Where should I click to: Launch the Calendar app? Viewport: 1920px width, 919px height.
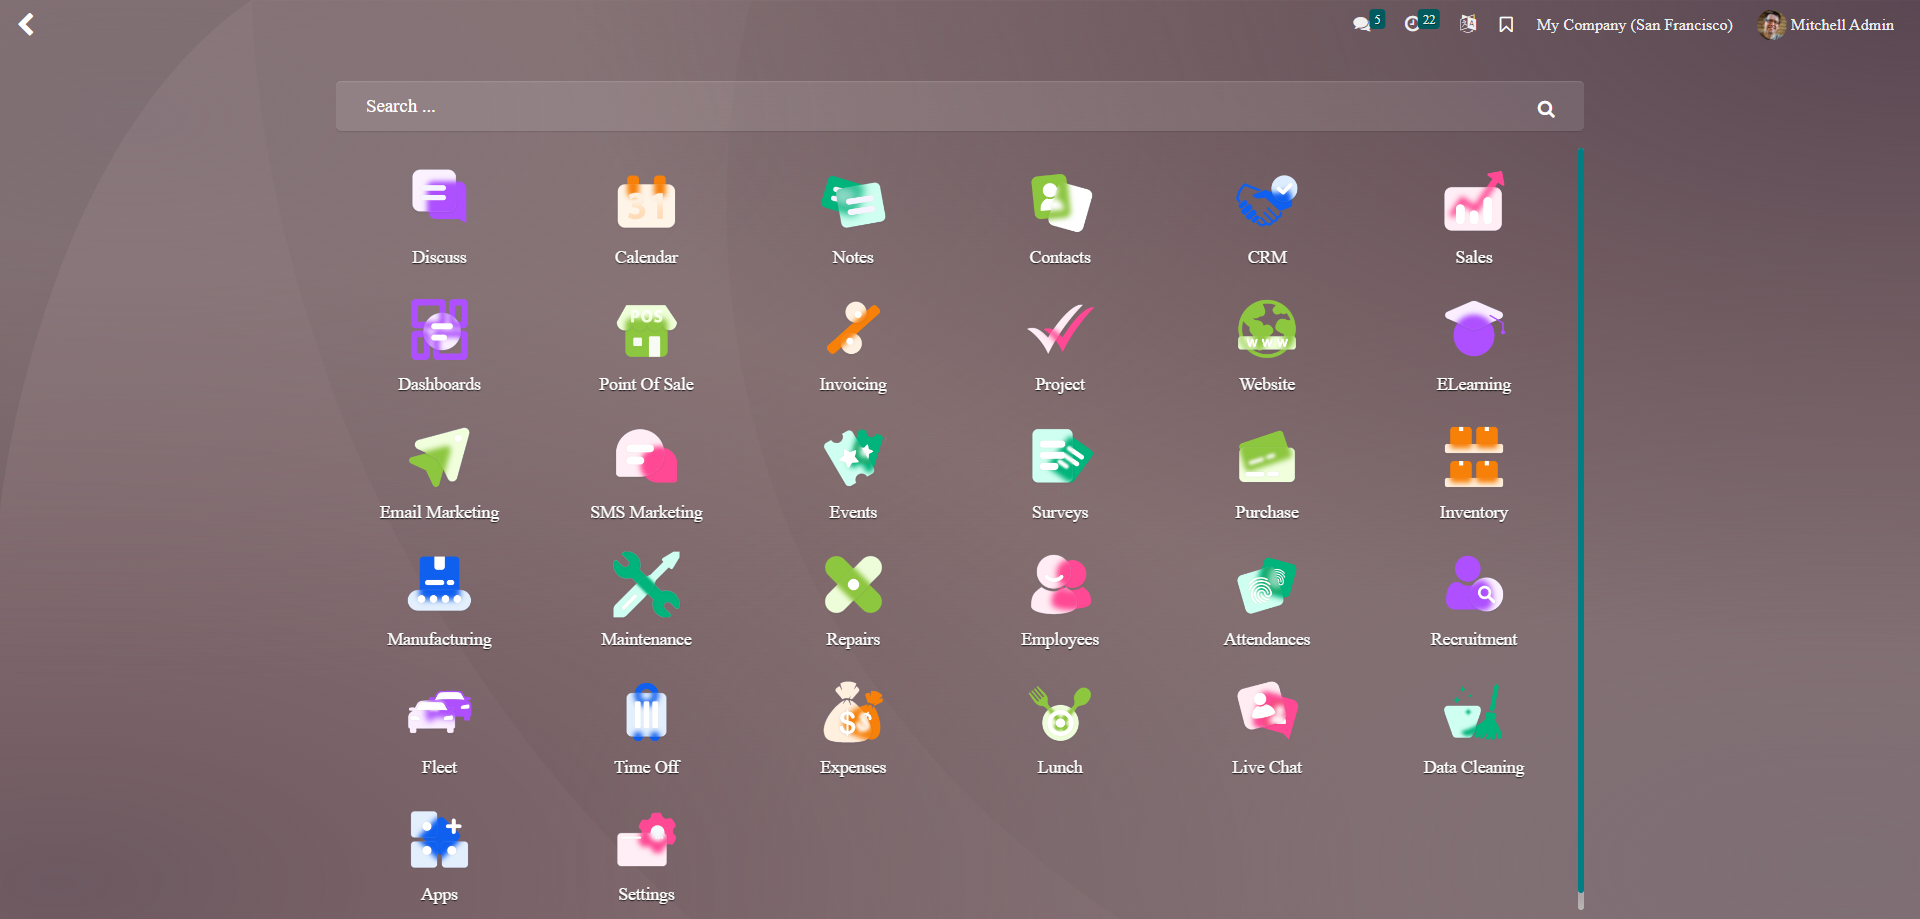tap(646, 216)
